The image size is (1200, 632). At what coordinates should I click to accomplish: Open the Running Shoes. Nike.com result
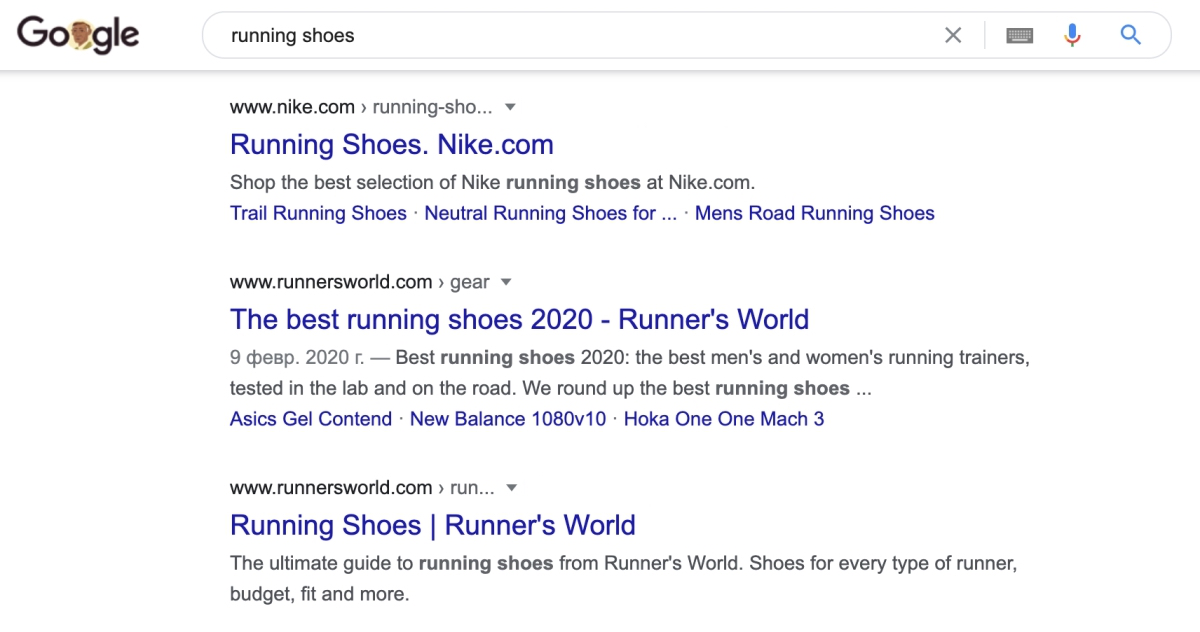[392, 144]
